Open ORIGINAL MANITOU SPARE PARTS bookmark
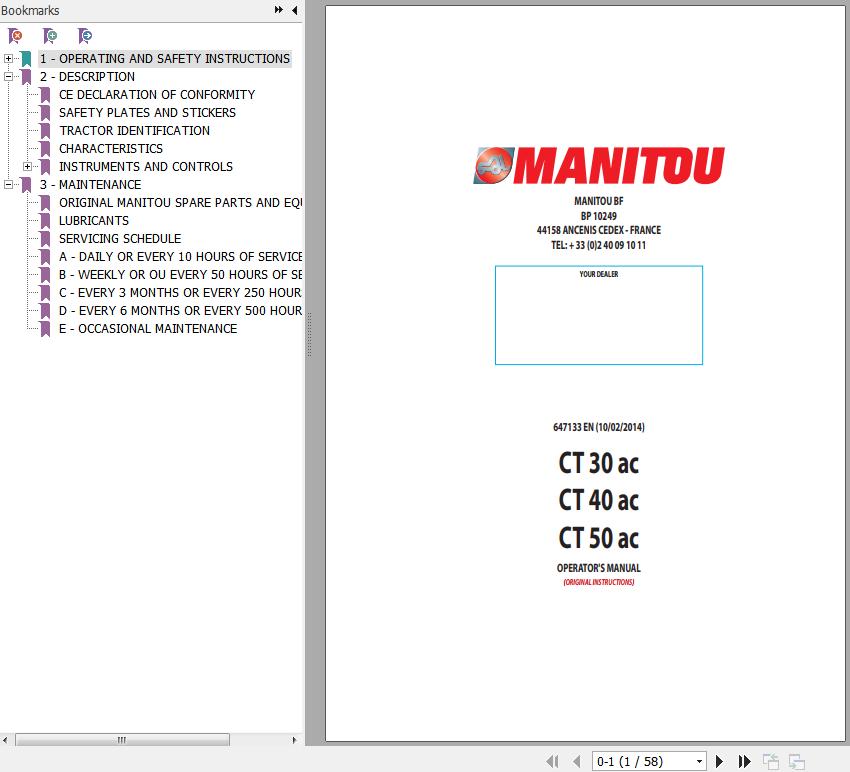Image resolution: width=850 pixels, height=772 pixels. point(180,202)
